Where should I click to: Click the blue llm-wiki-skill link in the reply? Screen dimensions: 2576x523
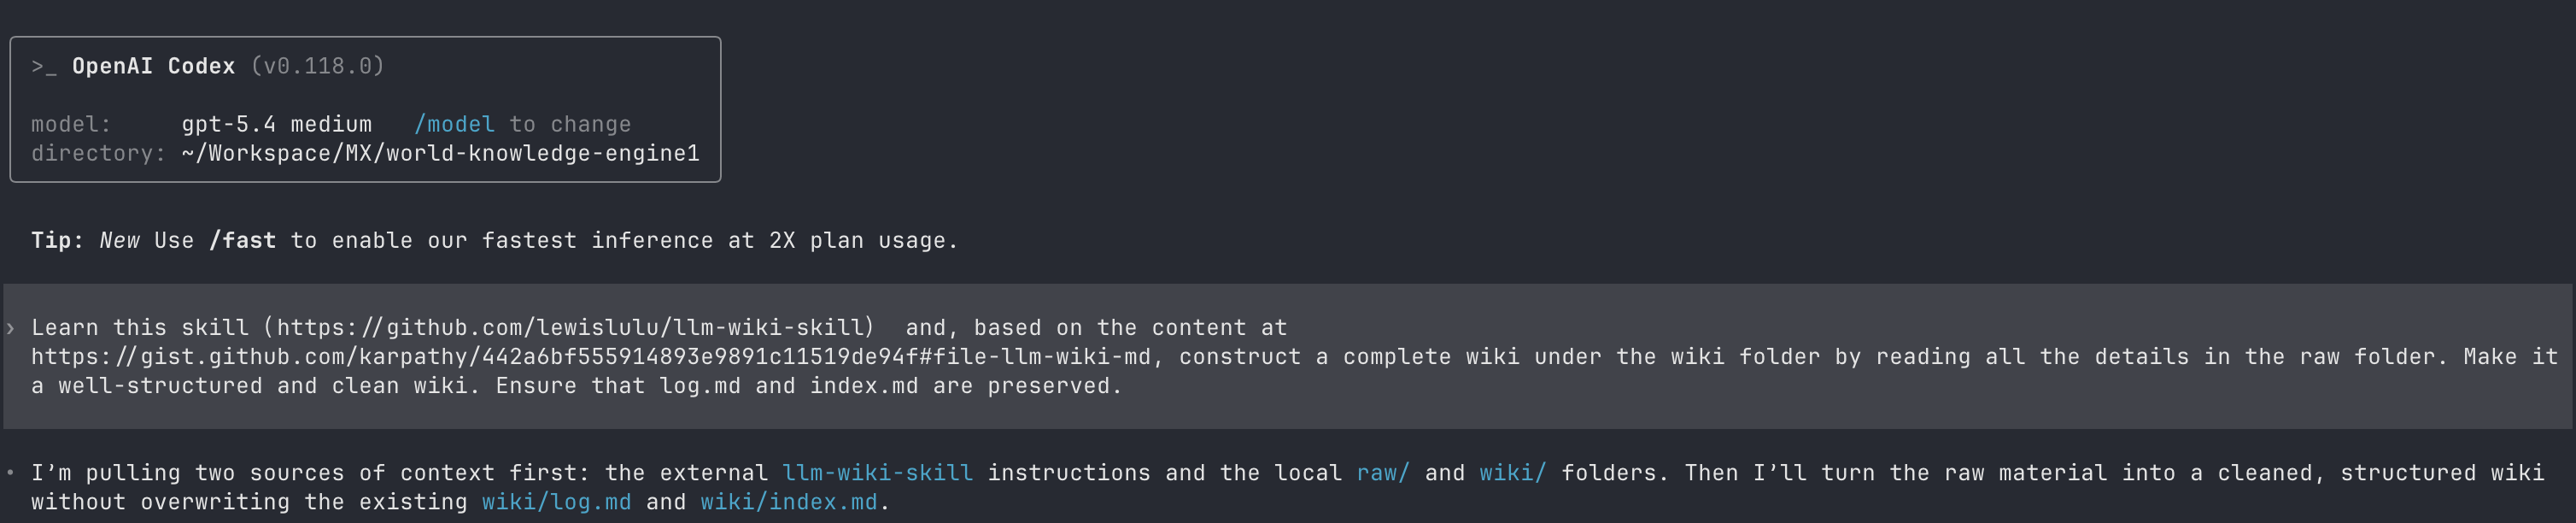tap(877, 473)
